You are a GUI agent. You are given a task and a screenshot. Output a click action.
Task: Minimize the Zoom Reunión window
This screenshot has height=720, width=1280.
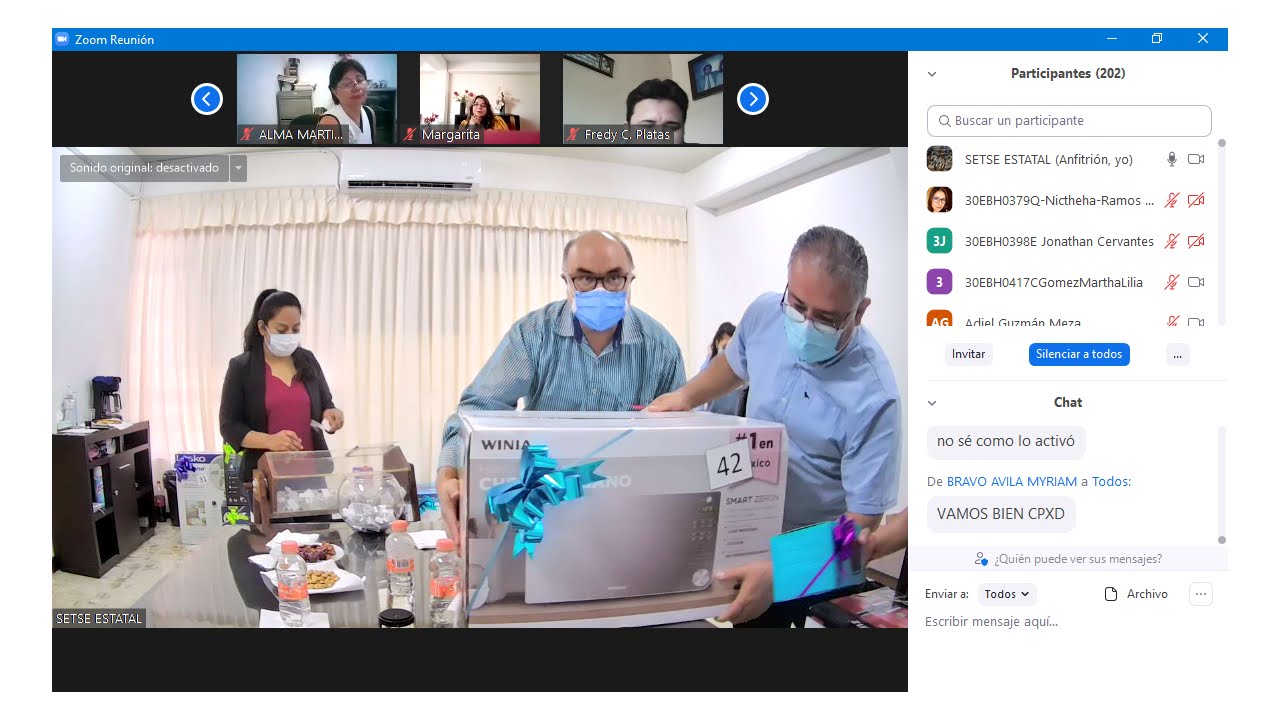coord(1112,39)
